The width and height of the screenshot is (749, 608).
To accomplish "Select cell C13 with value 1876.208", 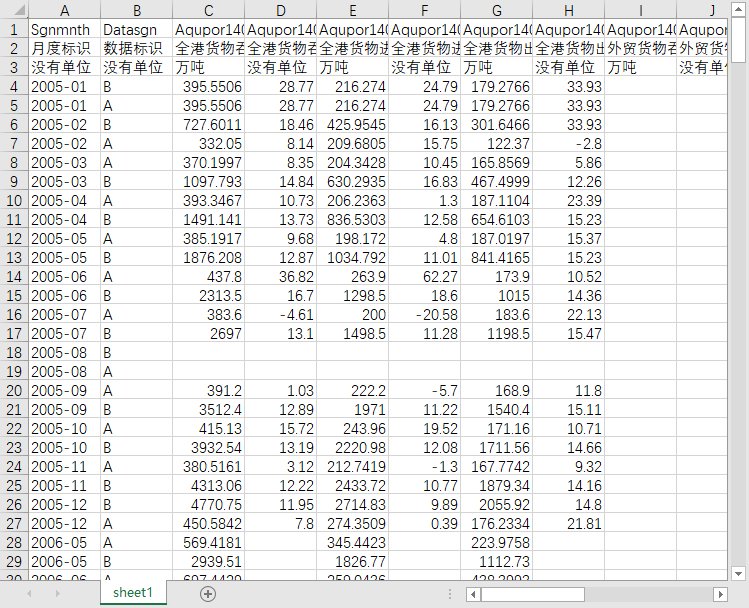I will coord(209,257).
